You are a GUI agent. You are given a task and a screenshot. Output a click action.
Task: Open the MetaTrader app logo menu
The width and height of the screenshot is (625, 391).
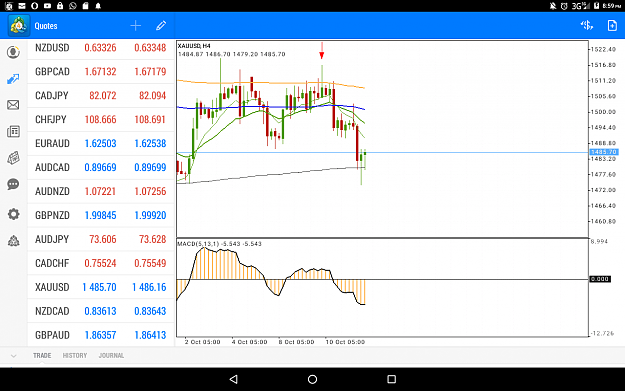point(18,26)
